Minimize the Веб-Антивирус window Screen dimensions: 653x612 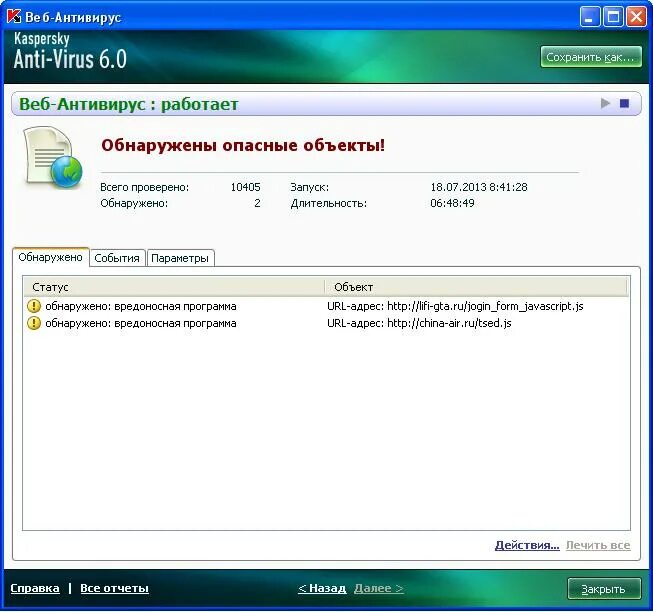(x=590, y=17)
